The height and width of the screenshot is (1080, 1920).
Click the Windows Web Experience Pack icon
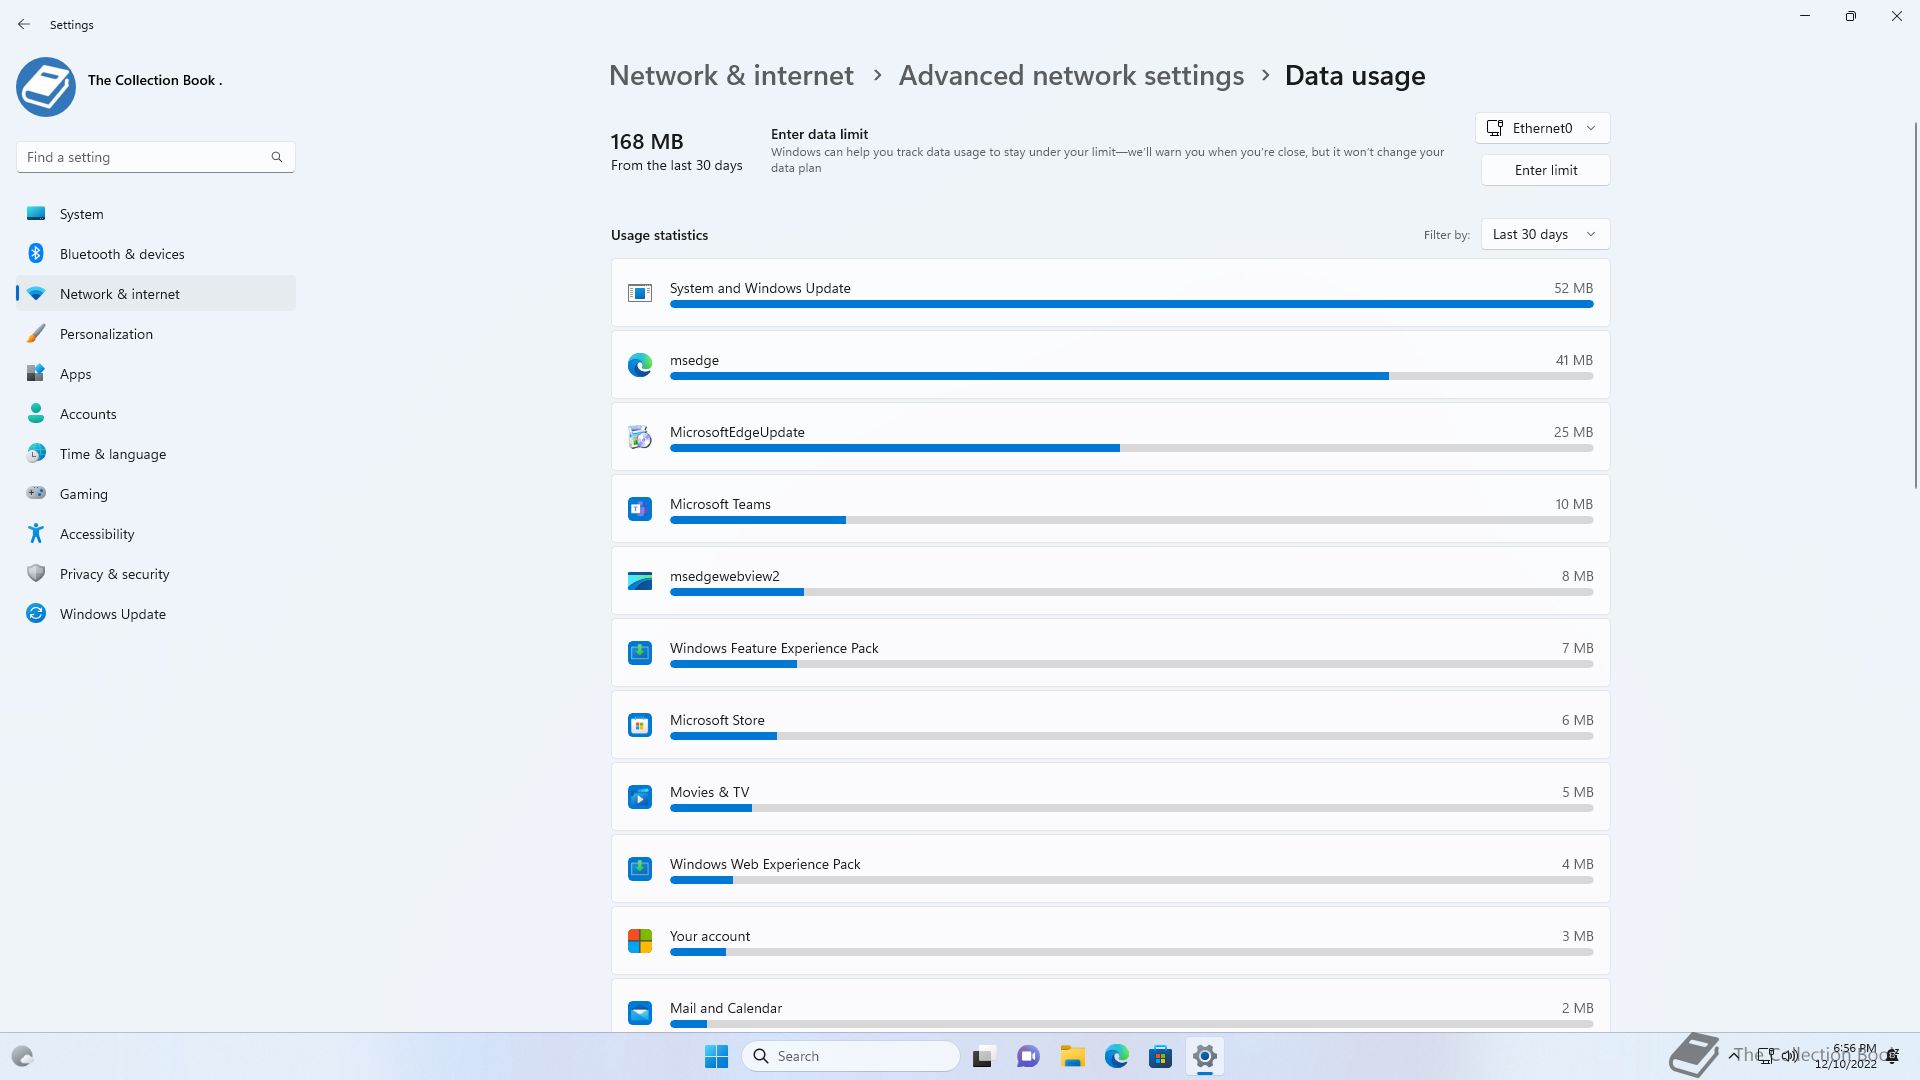click(x=640, y=869)
